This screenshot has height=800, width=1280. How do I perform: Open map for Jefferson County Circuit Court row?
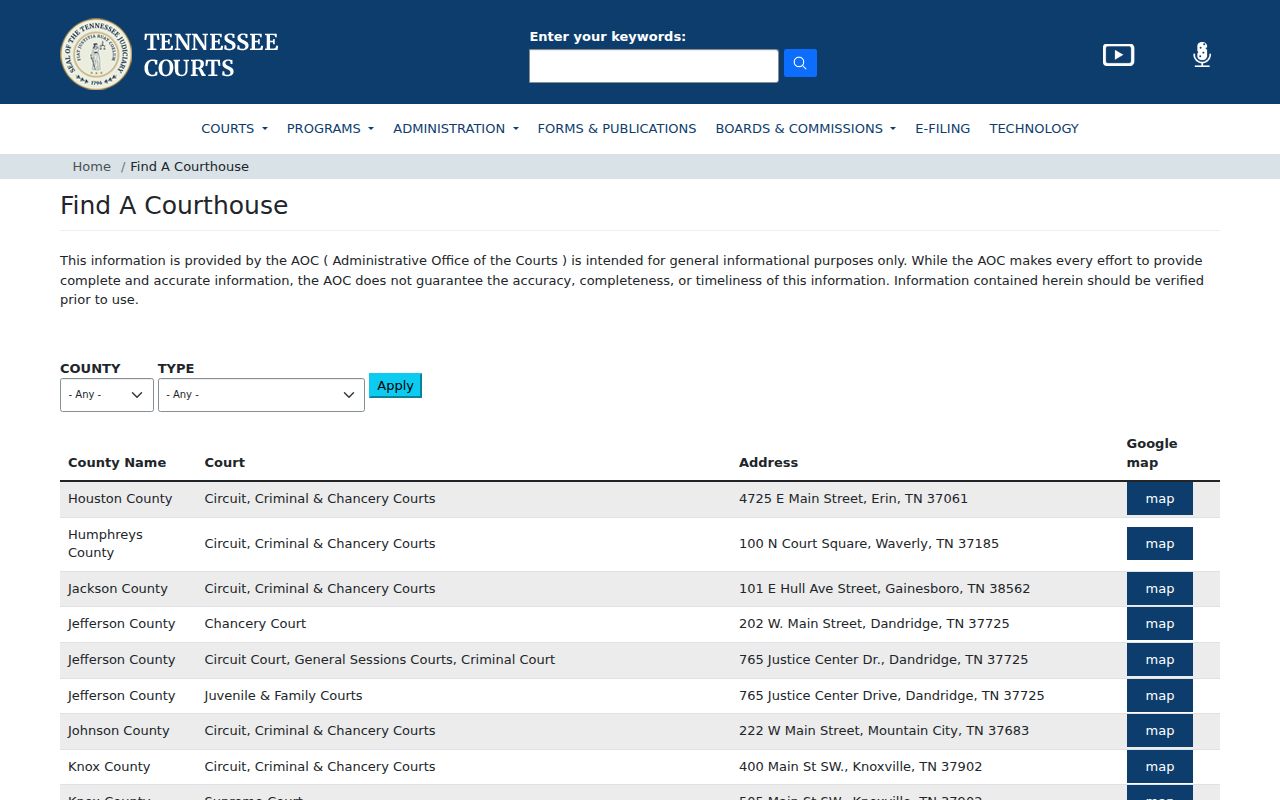click(x=1160, y=660)
